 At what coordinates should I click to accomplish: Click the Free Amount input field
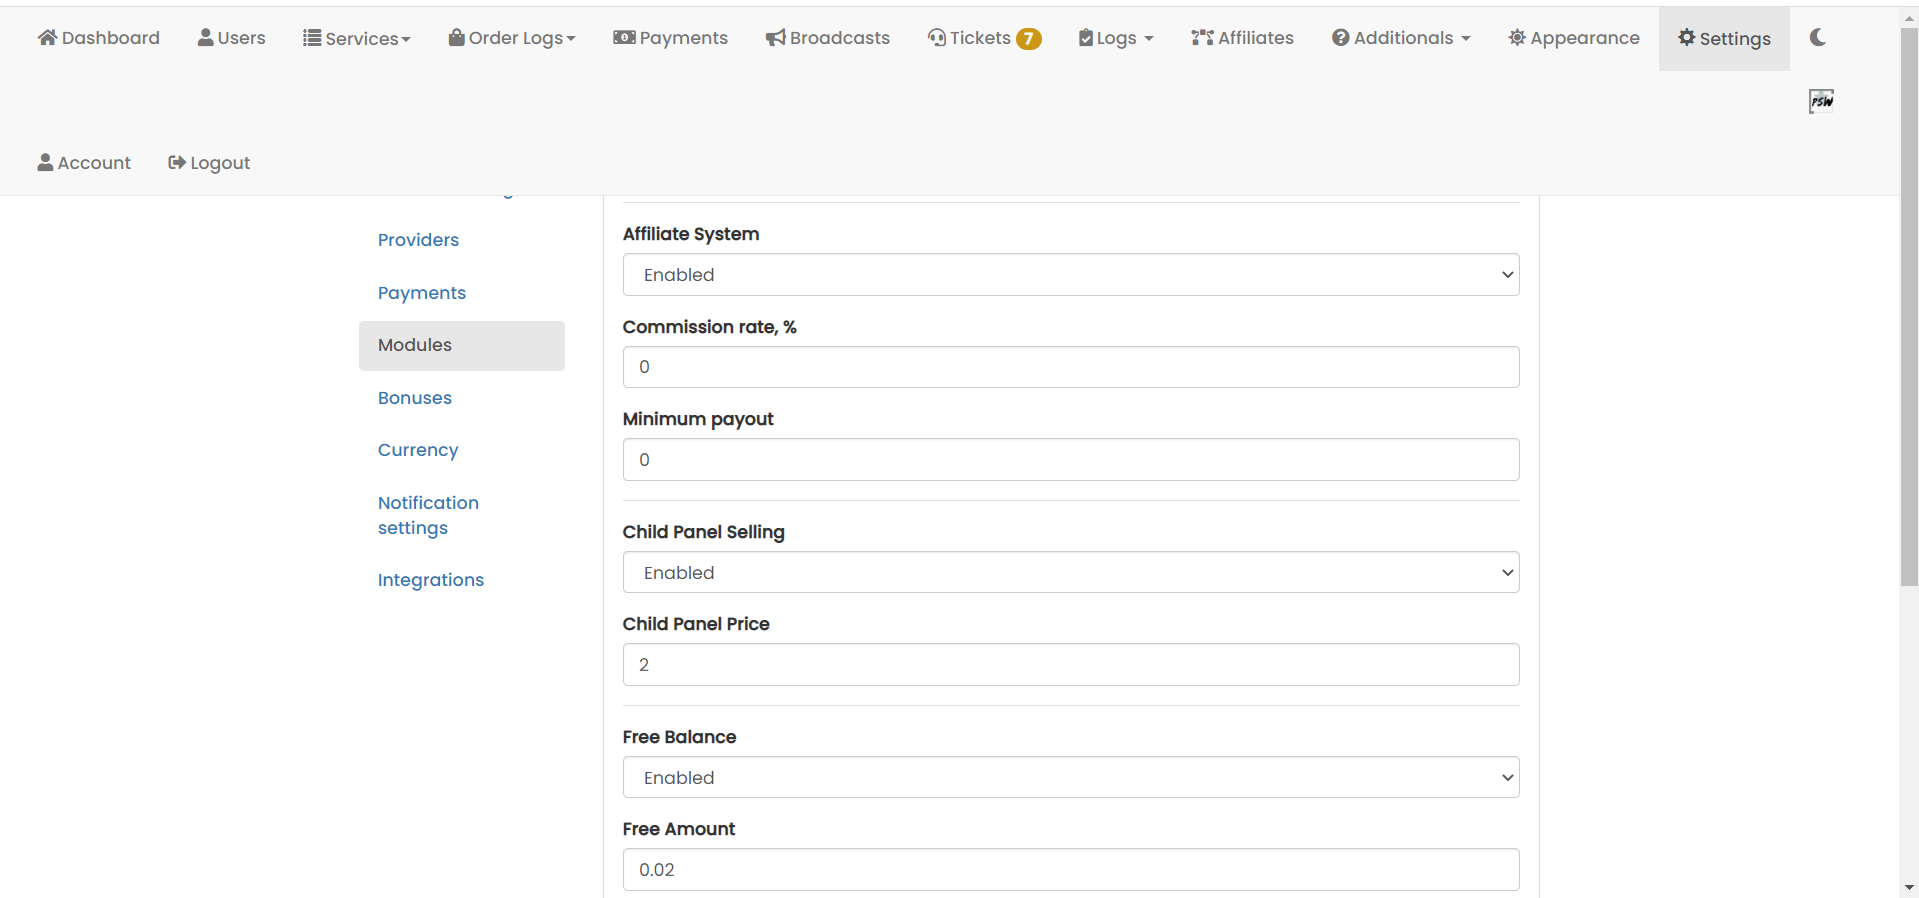(1071, 870)
